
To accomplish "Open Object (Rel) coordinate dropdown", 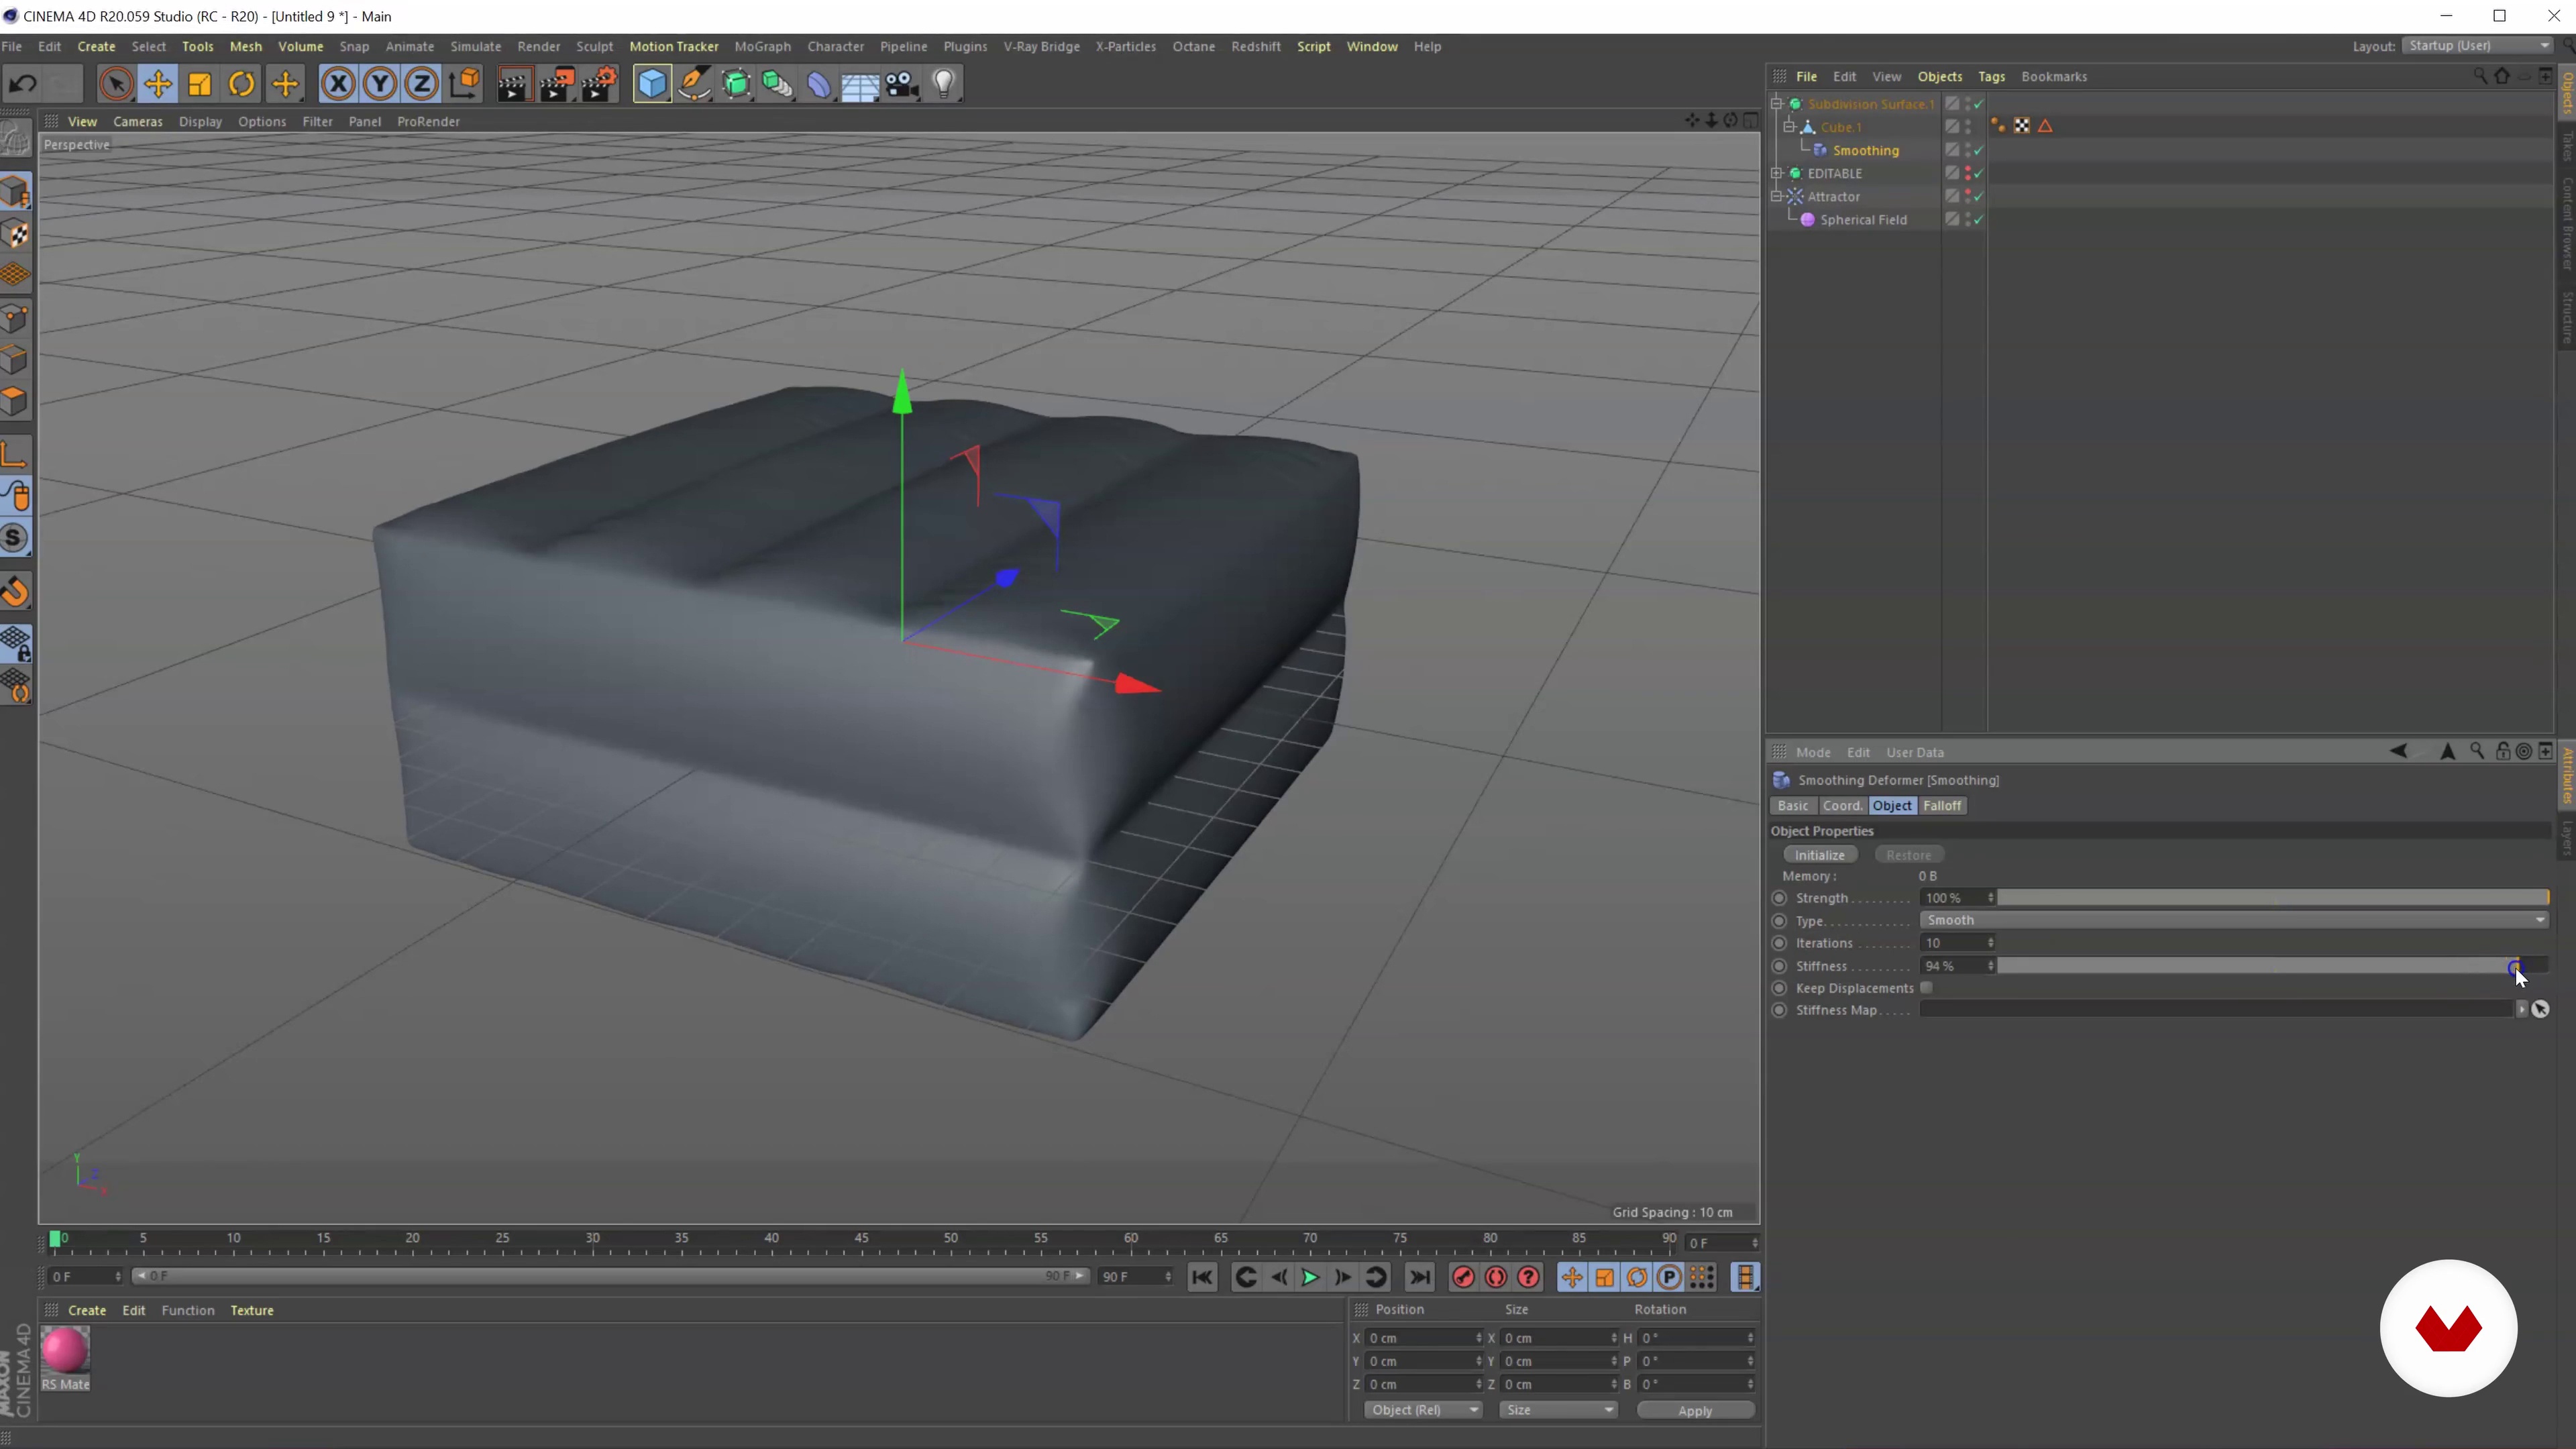I will [1423, 1410].
